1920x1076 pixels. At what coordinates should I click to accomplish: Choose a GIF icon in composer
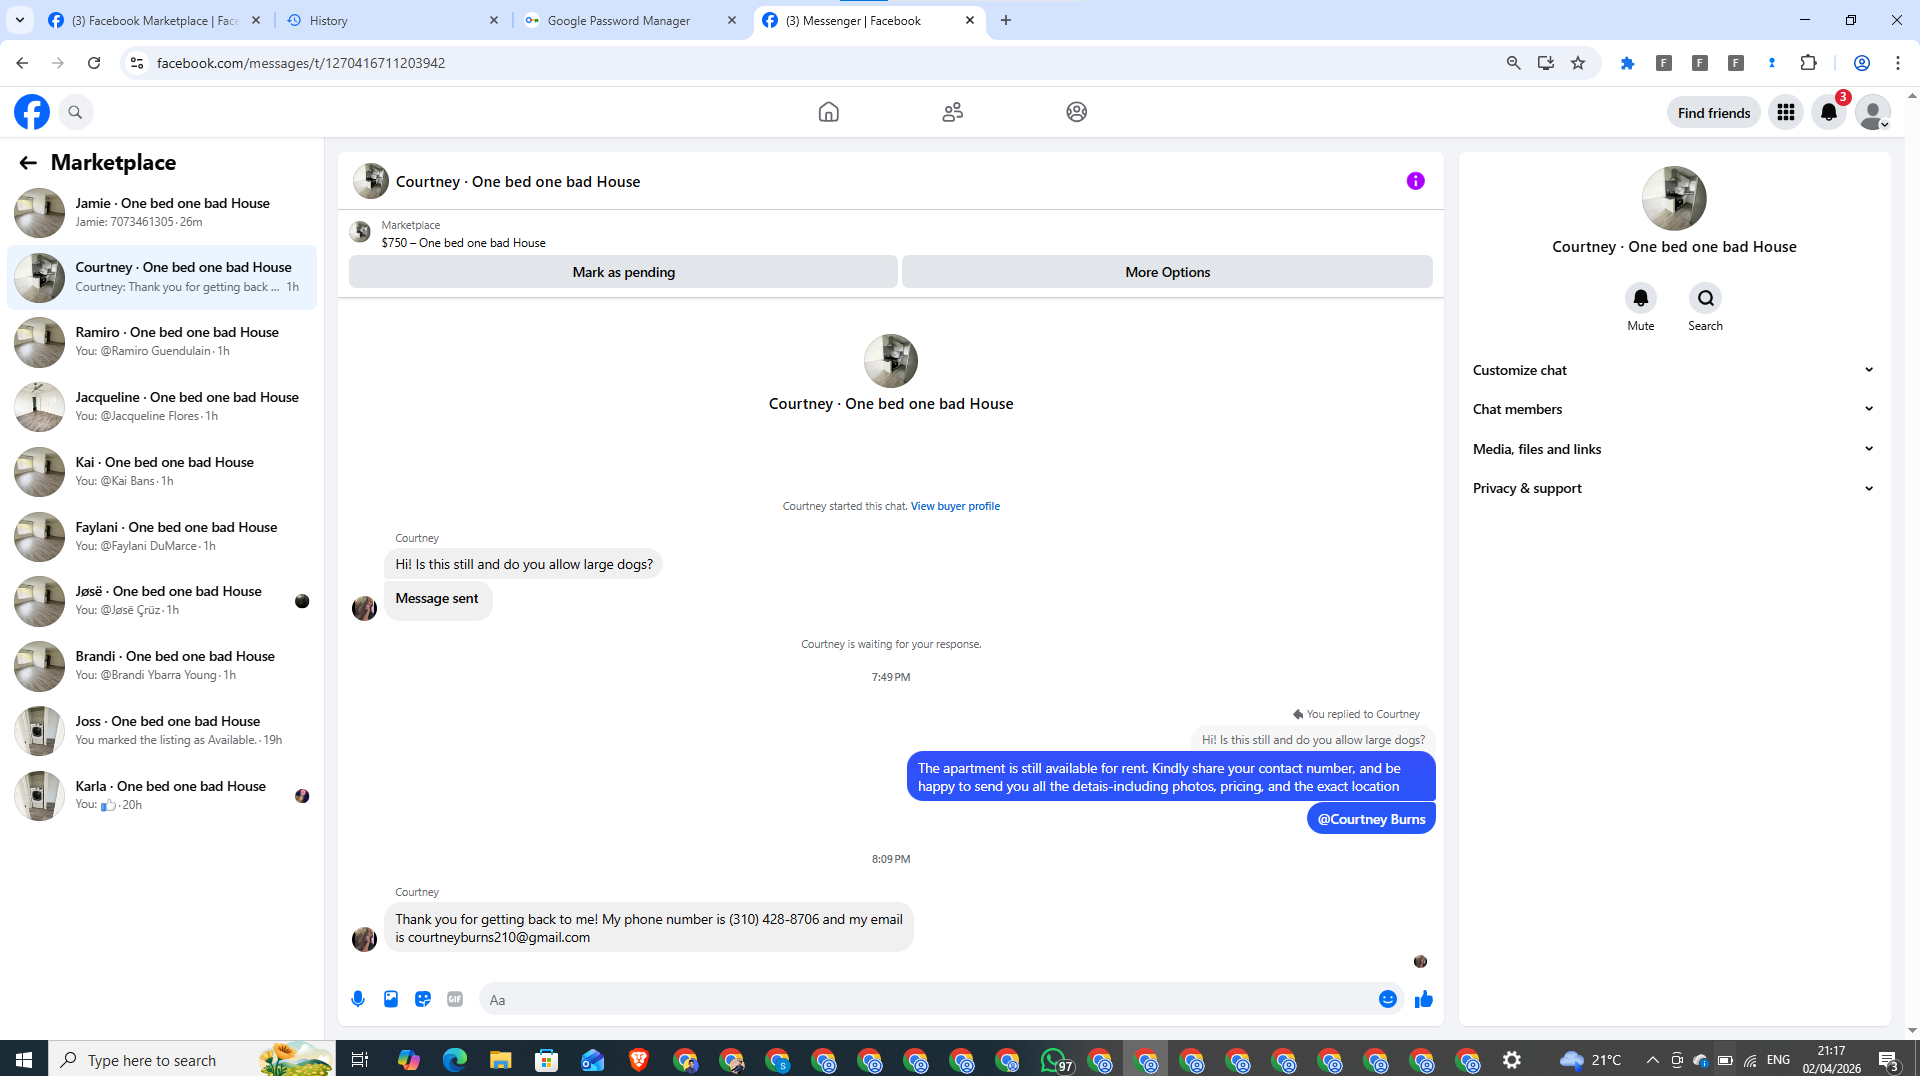[455, 999]
